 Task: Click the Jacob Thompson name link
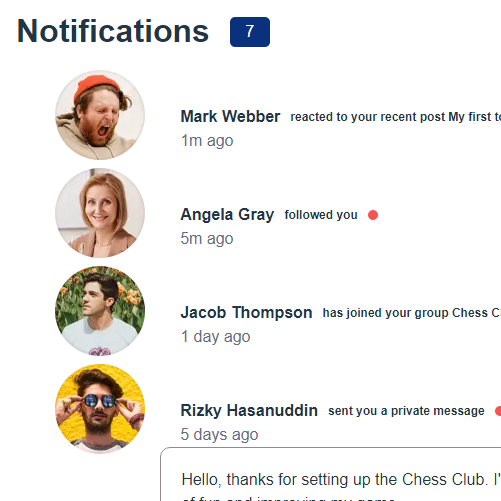click(x=246, y=312)
